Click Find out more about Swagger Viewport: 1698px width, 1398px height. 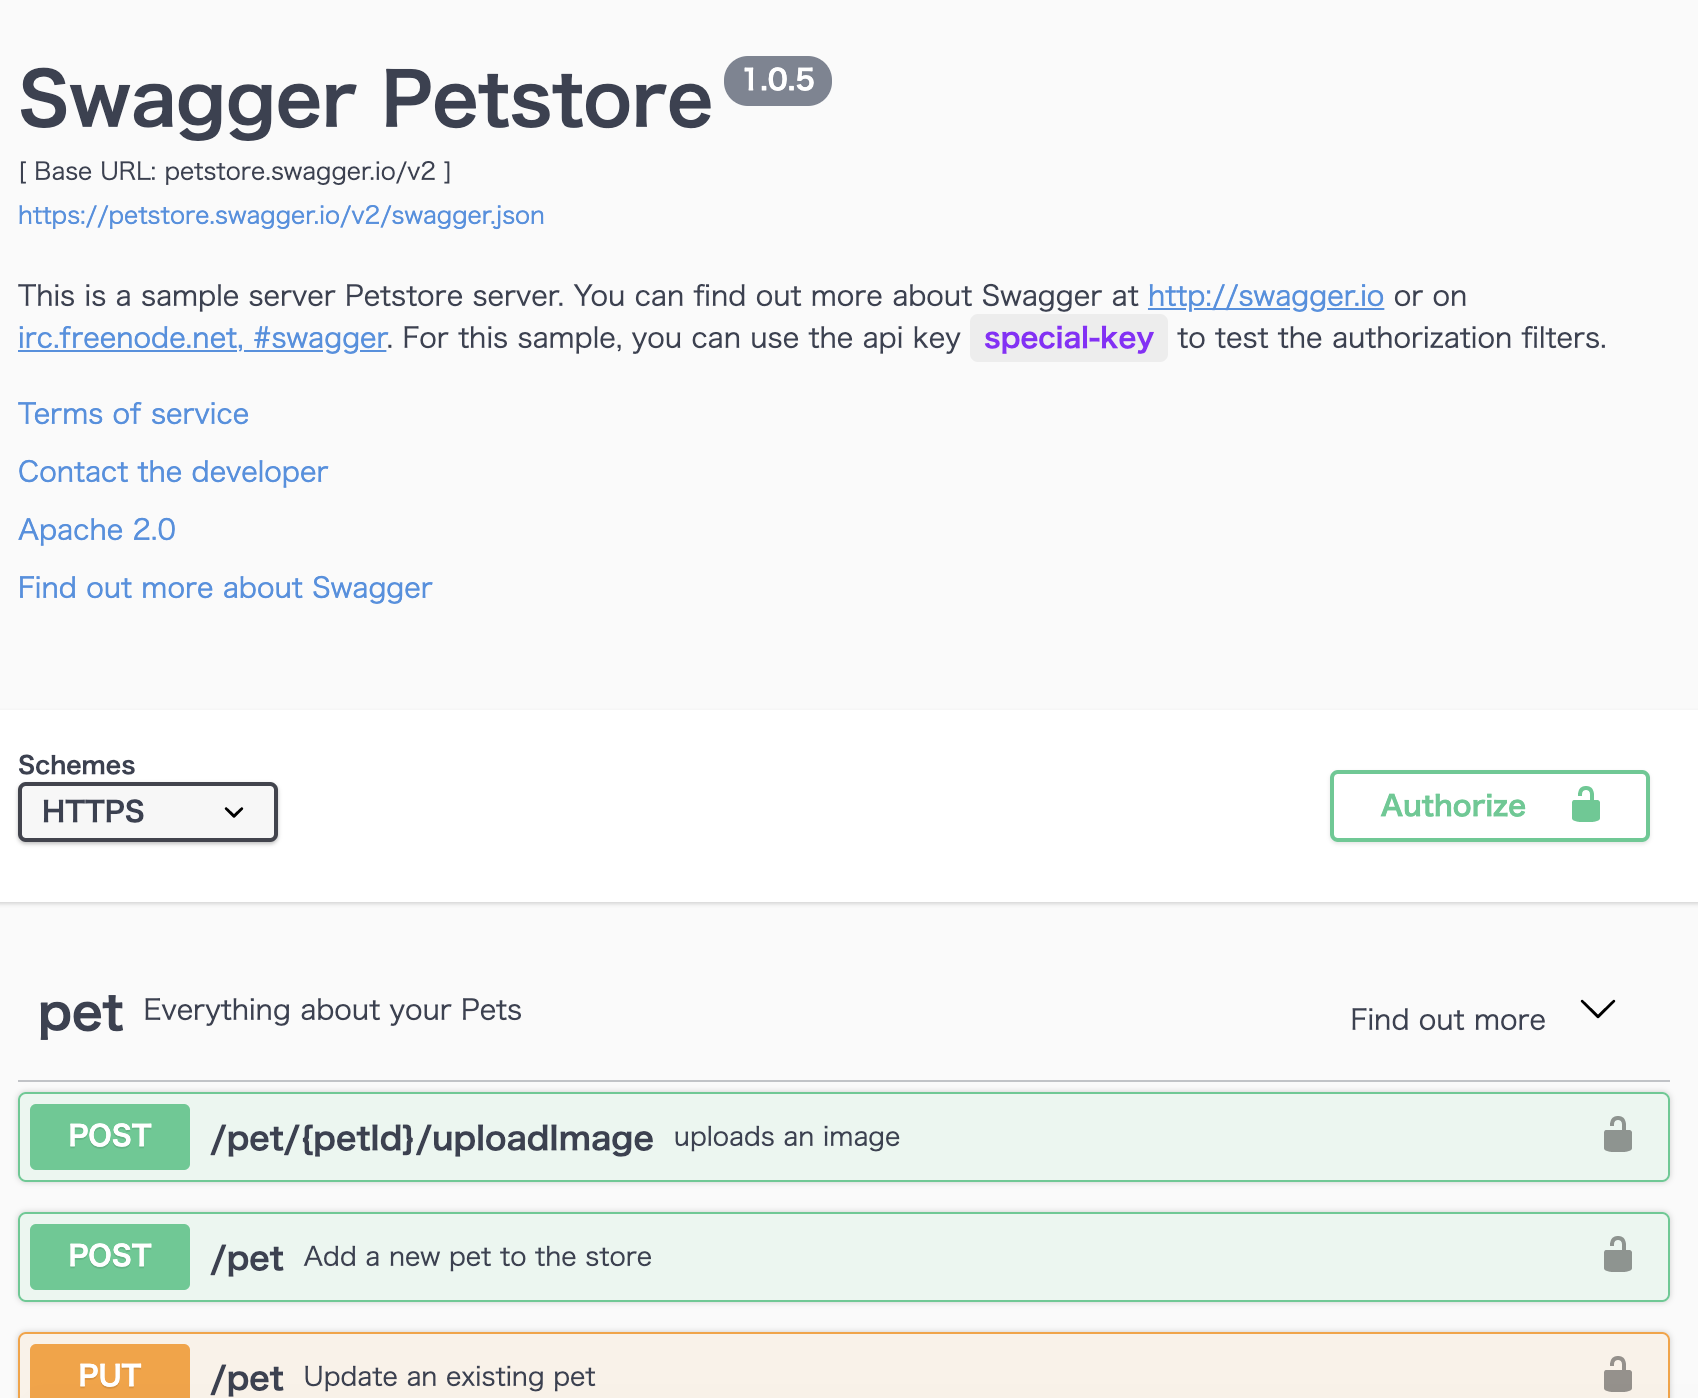pyautogui.click(x=225, y=588)
